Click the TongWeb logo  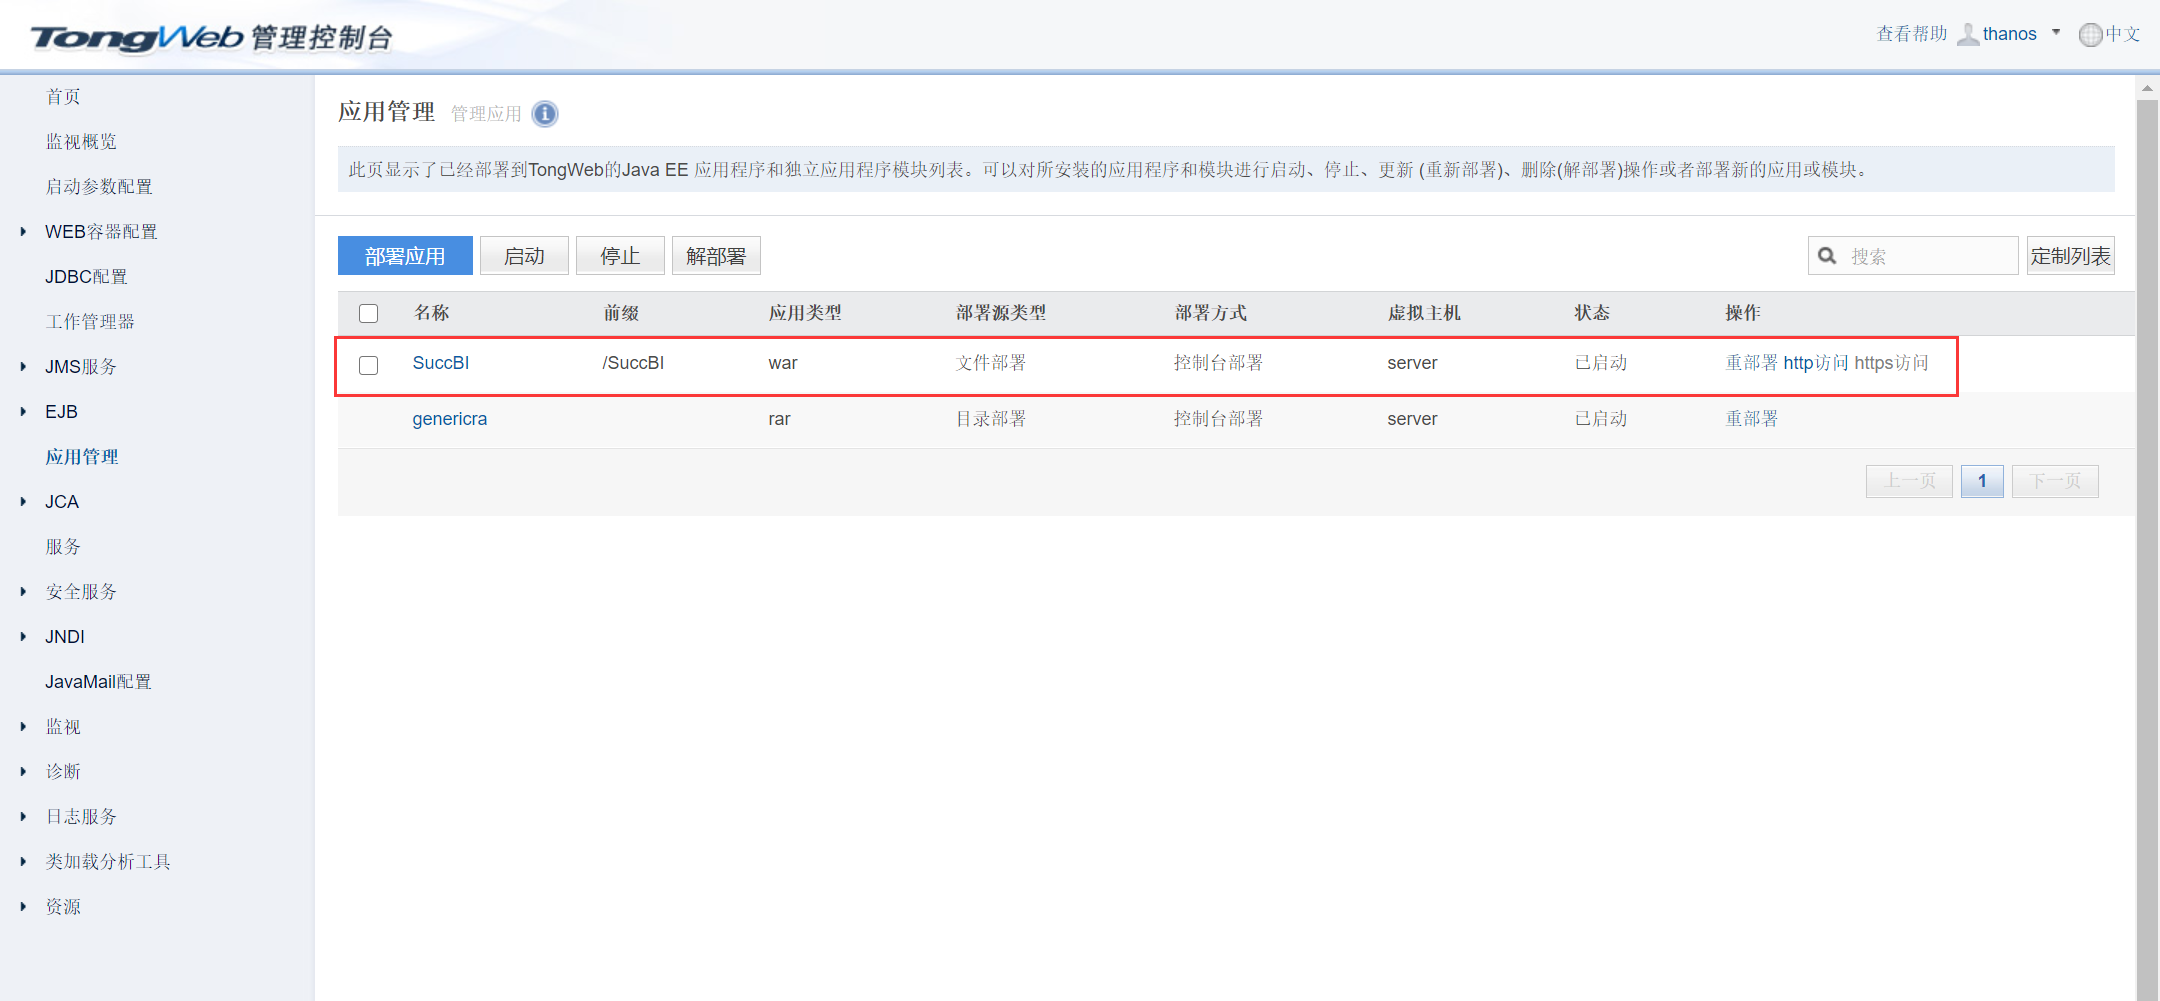click(137, 38)
